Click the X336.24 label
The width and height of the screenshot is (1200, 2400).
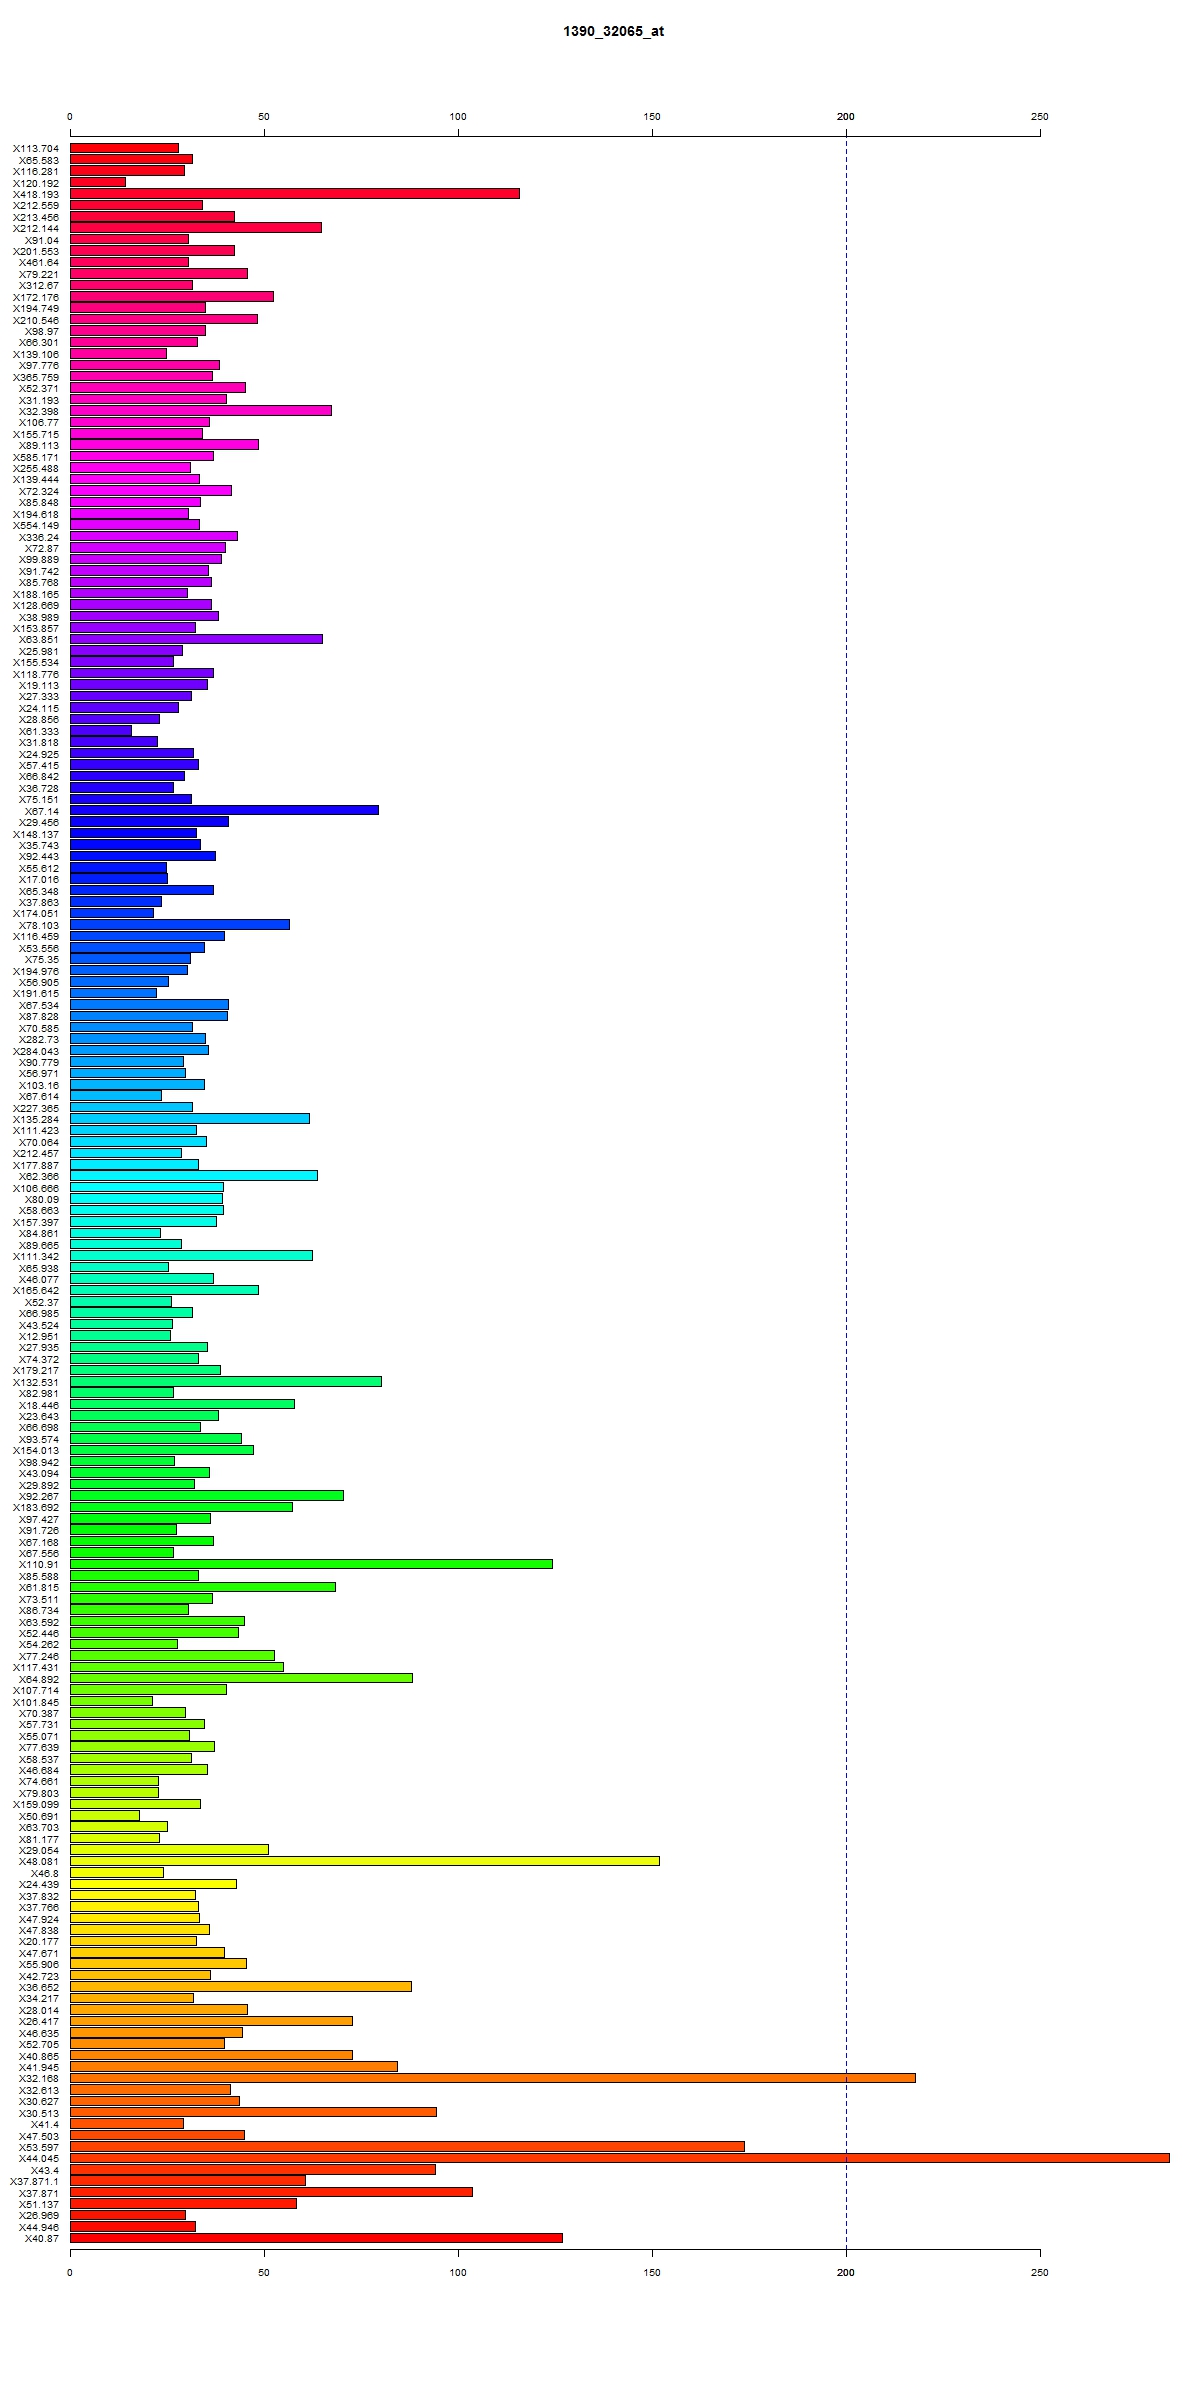(x=39, y=537)
